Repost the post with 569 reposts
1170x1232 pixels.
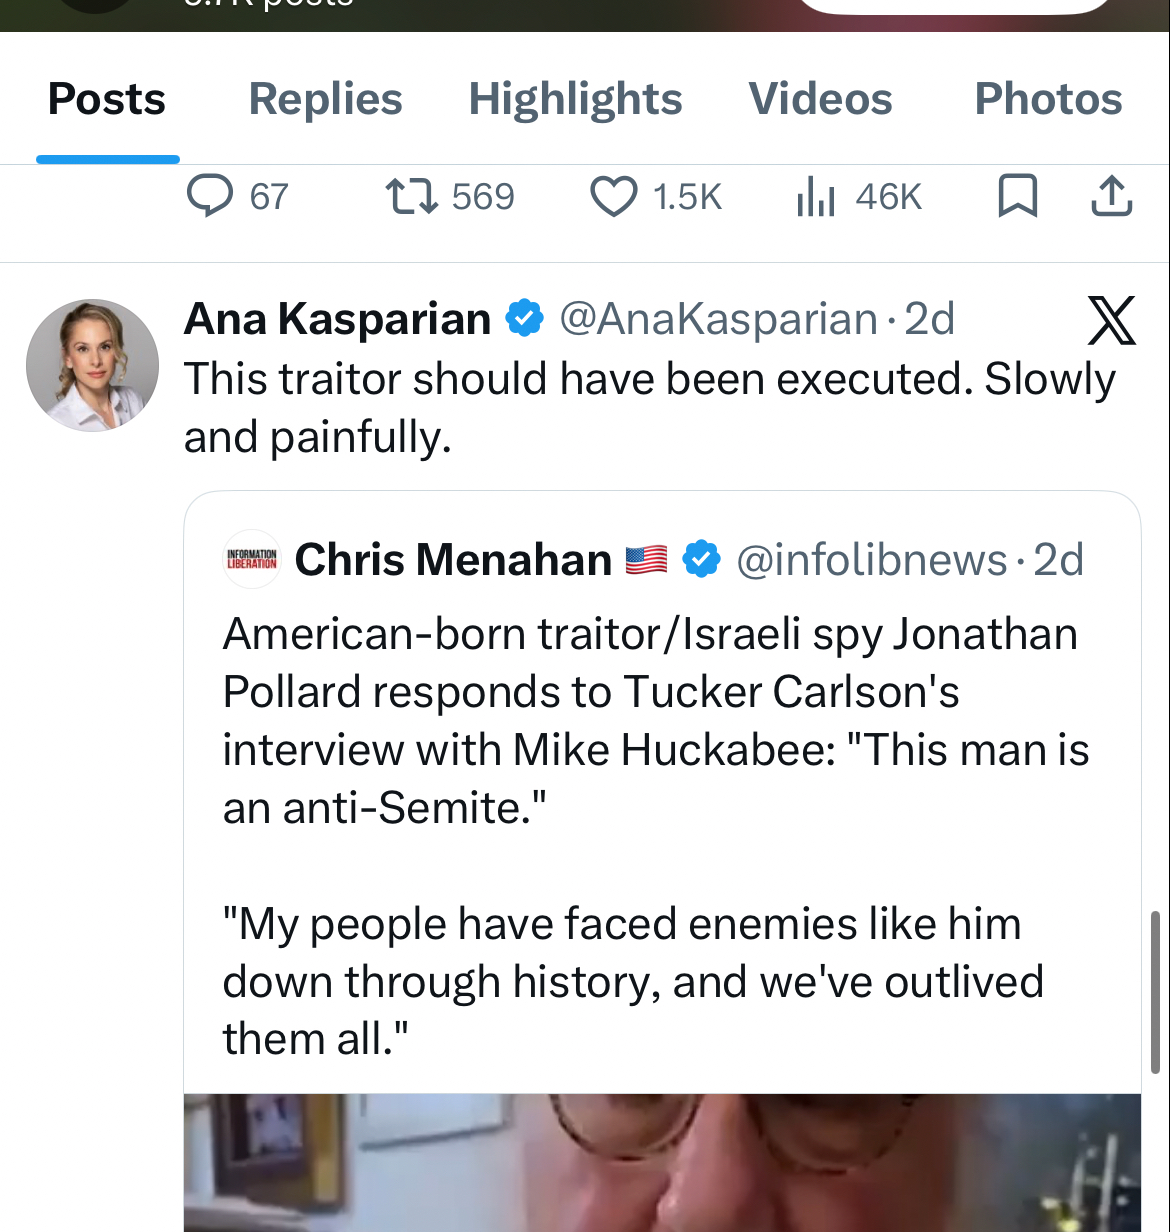pyautogui.click(x=412, y=196)
